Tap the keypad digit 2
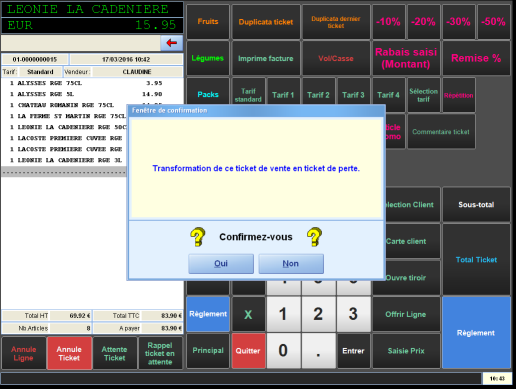The height and width of the screenshot is (389, 516). [x=318, y=314]
